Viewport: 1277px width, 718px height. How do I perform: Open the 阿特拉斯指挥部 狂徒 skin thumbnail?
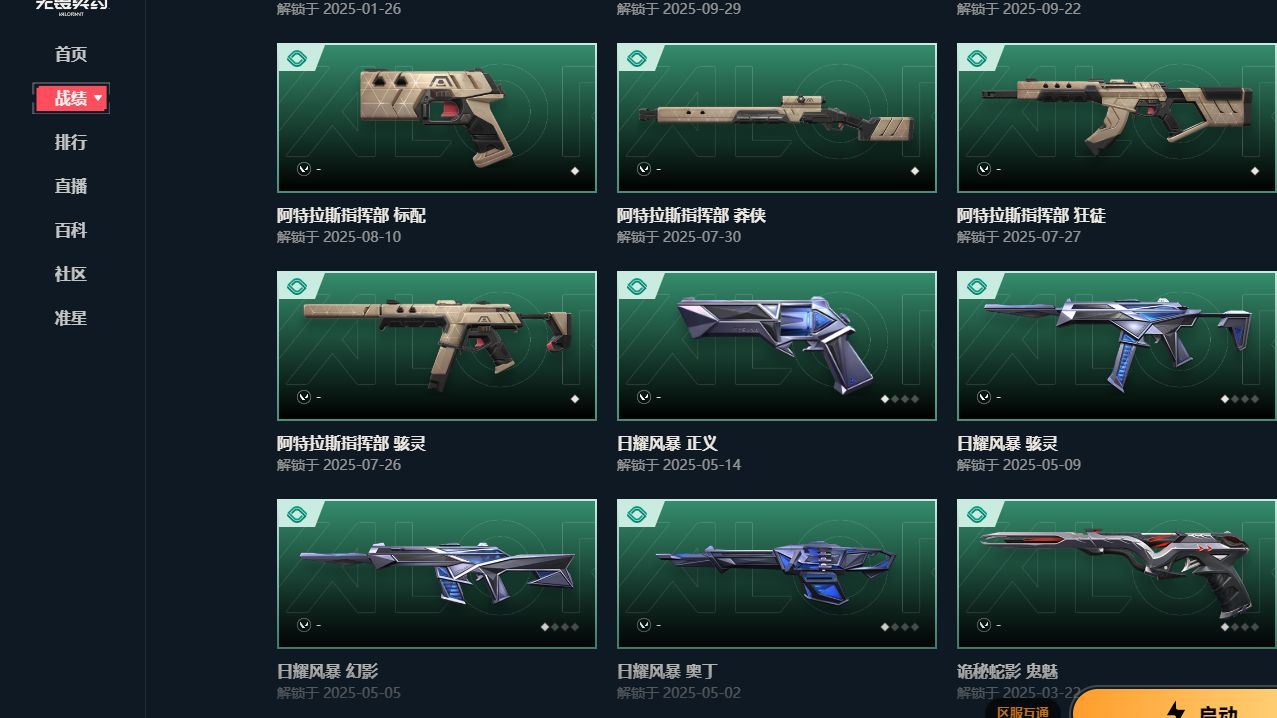[x=1116, y=118]
